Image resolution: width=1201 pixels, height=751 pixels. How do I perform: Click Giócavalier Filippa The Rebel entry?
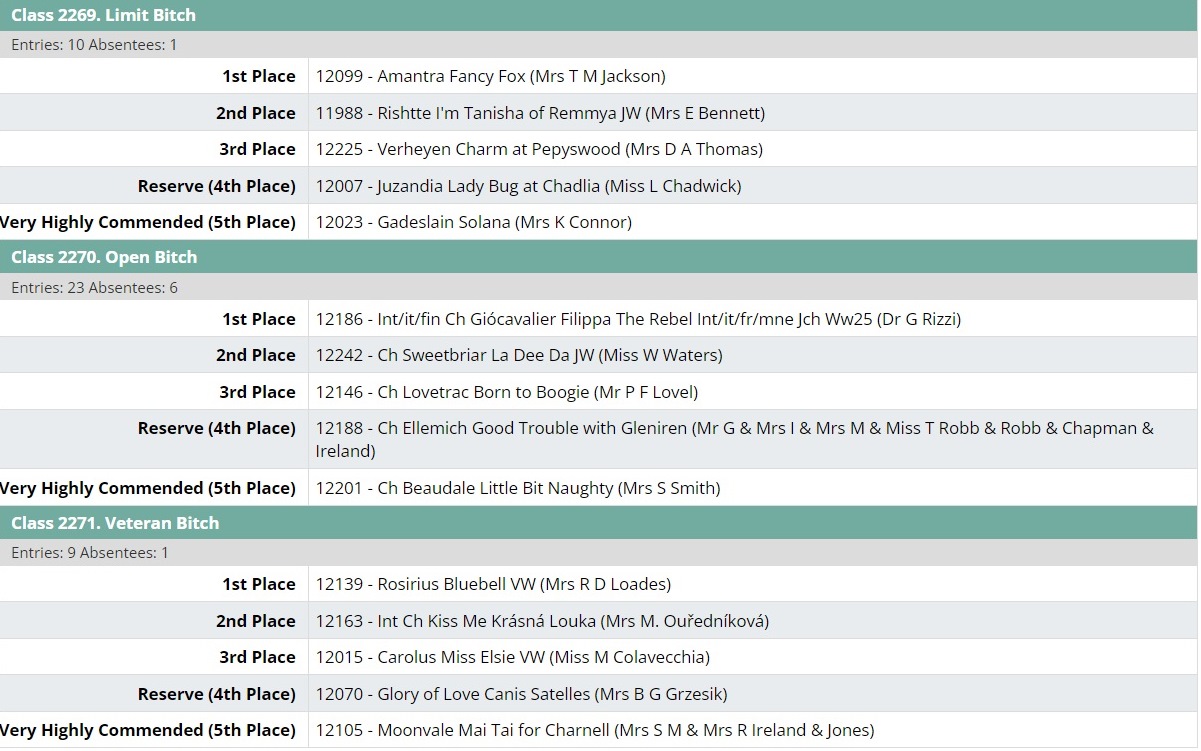click(x=638, y=319)
